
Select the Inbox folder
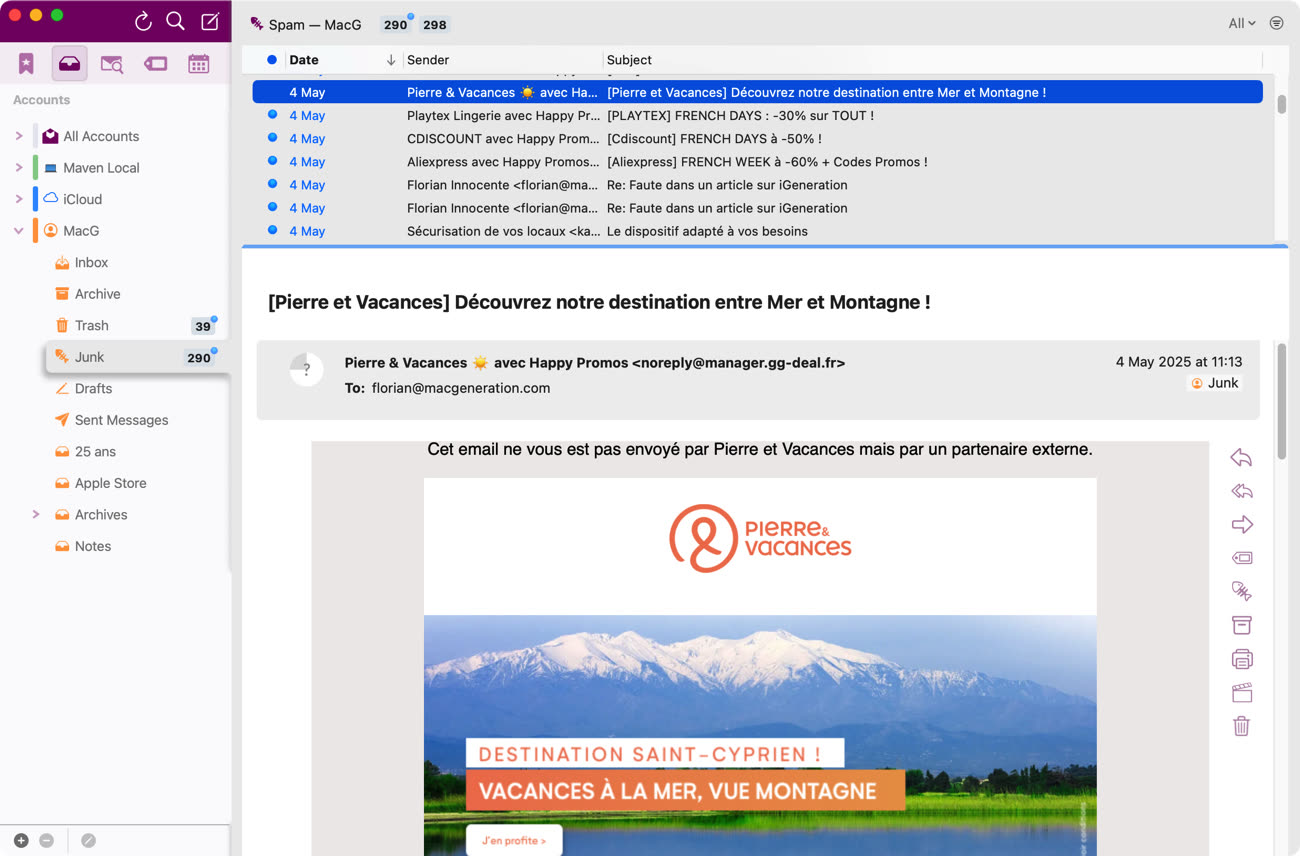91,263
